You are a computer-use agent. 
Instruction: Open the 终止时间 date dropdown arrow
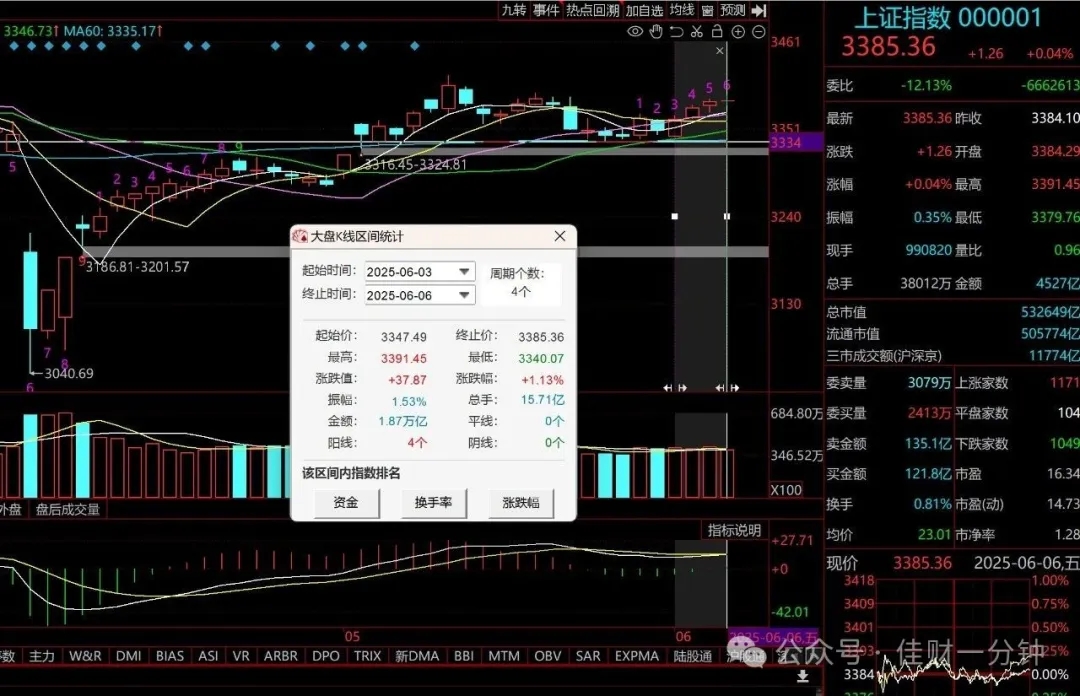click(465, 295)
